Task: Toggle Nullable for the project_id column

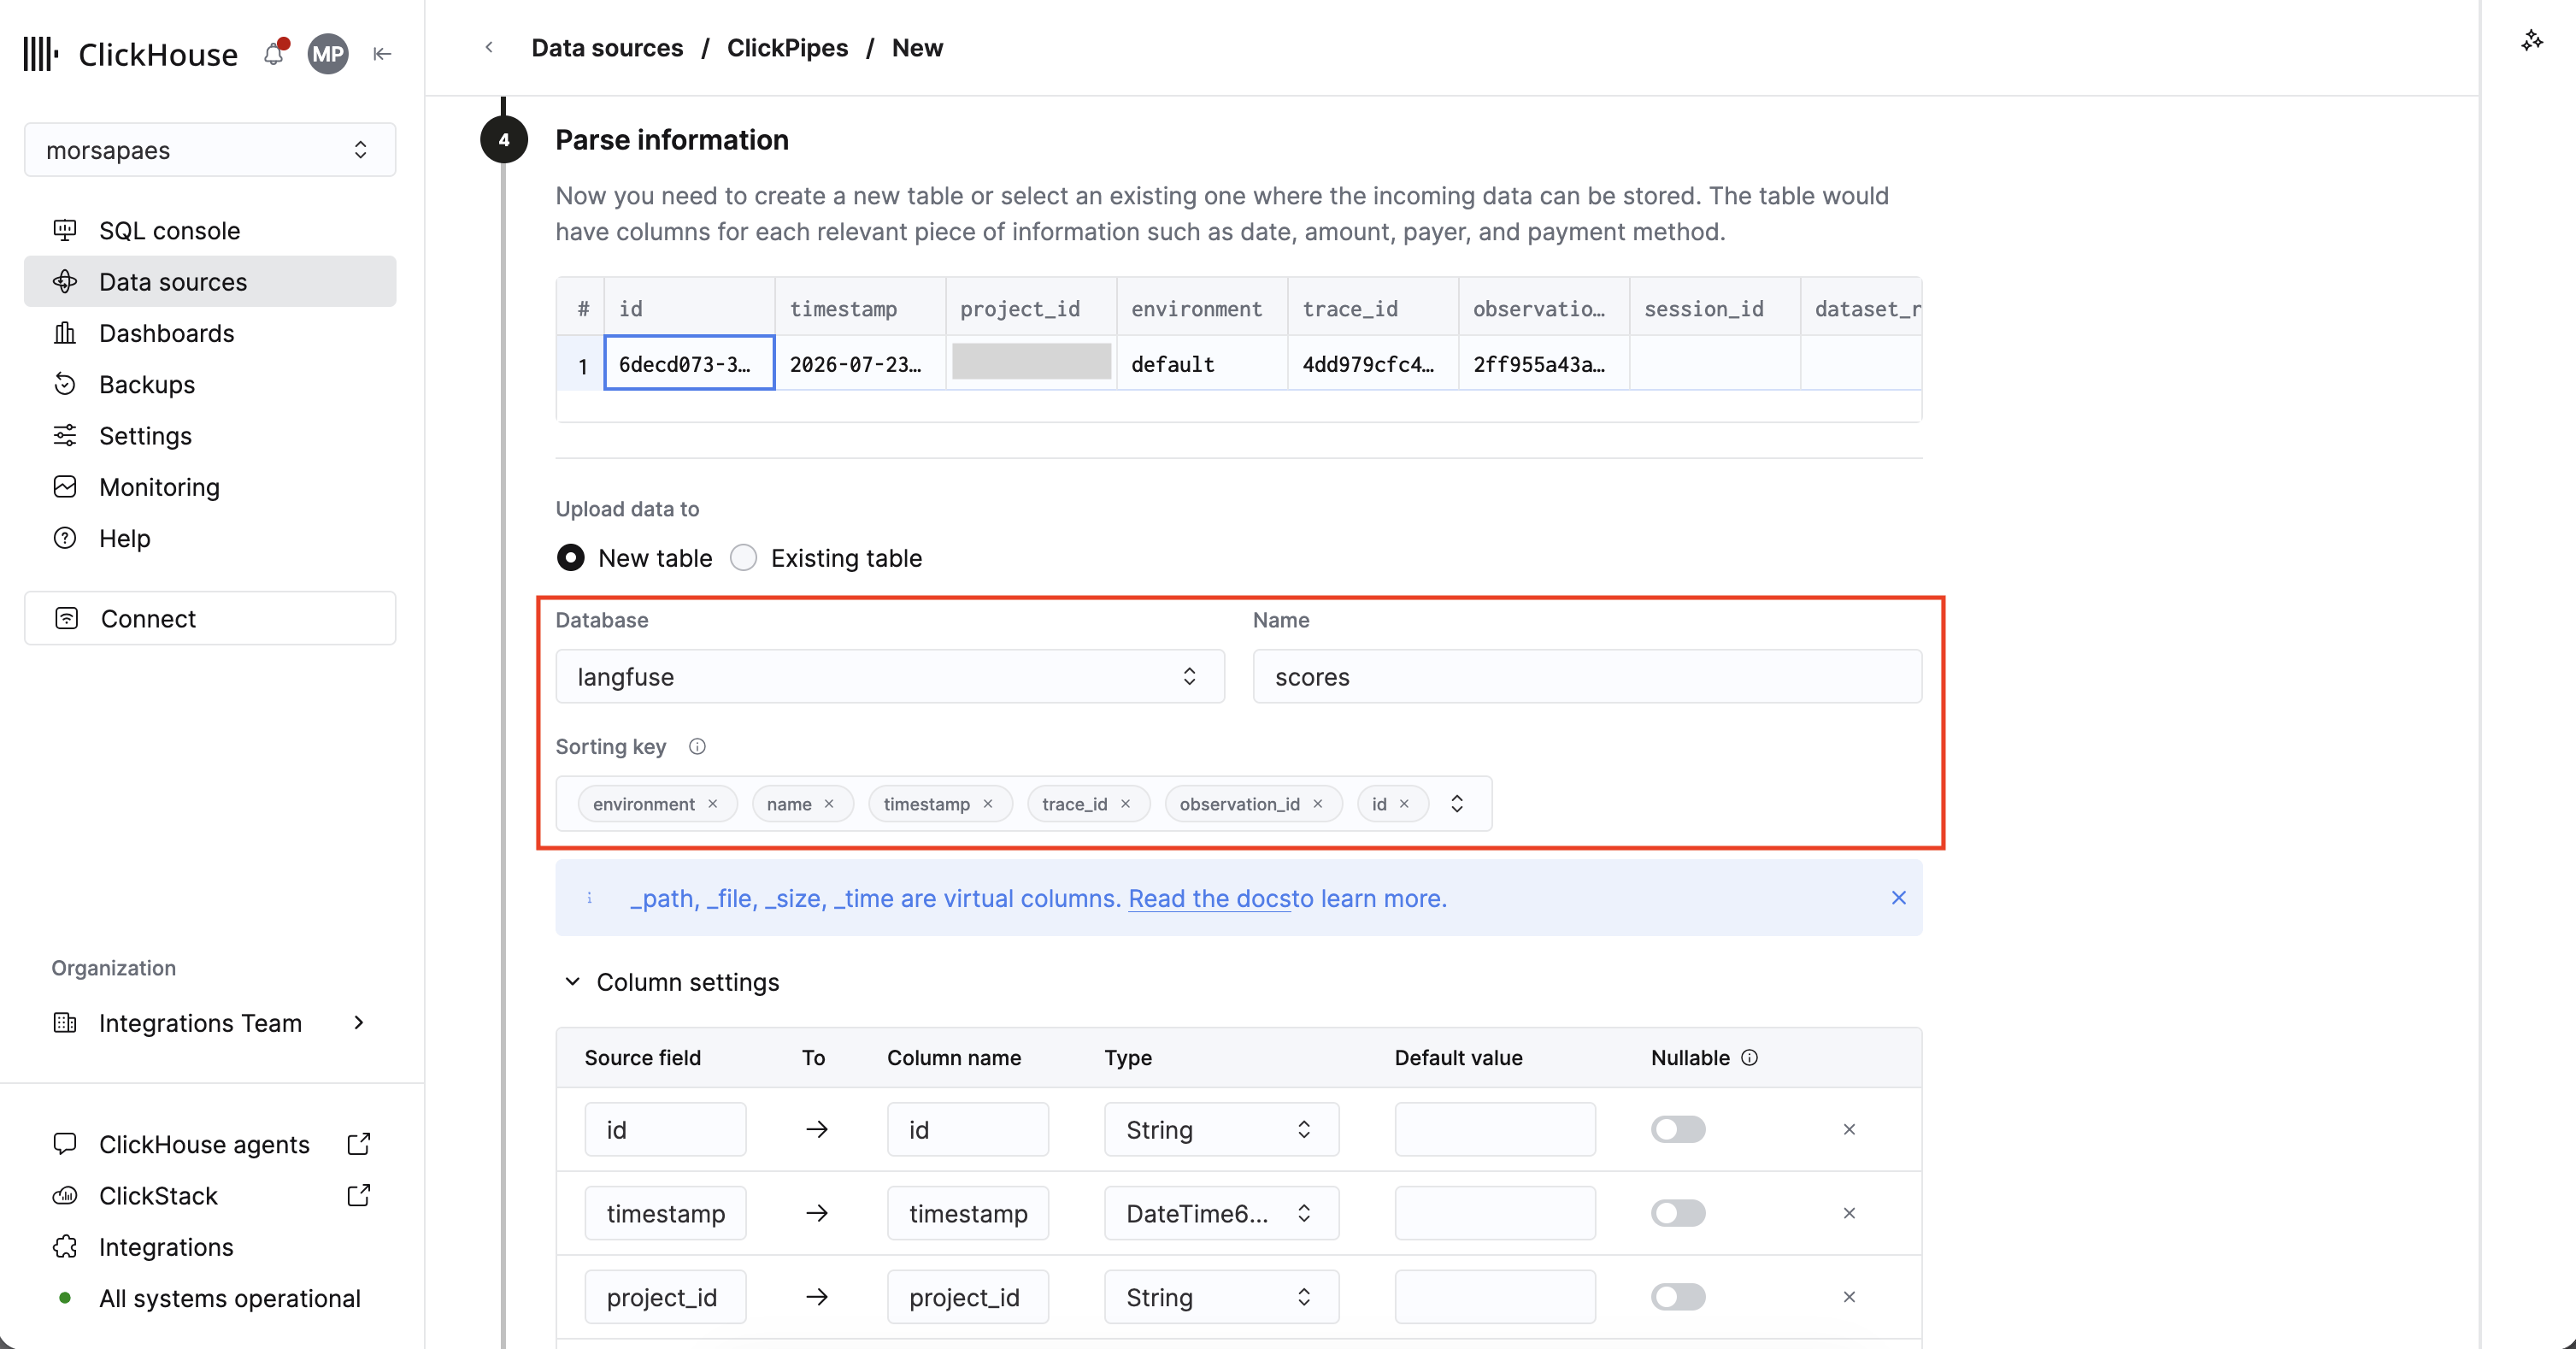Action: point(1678,1298)
